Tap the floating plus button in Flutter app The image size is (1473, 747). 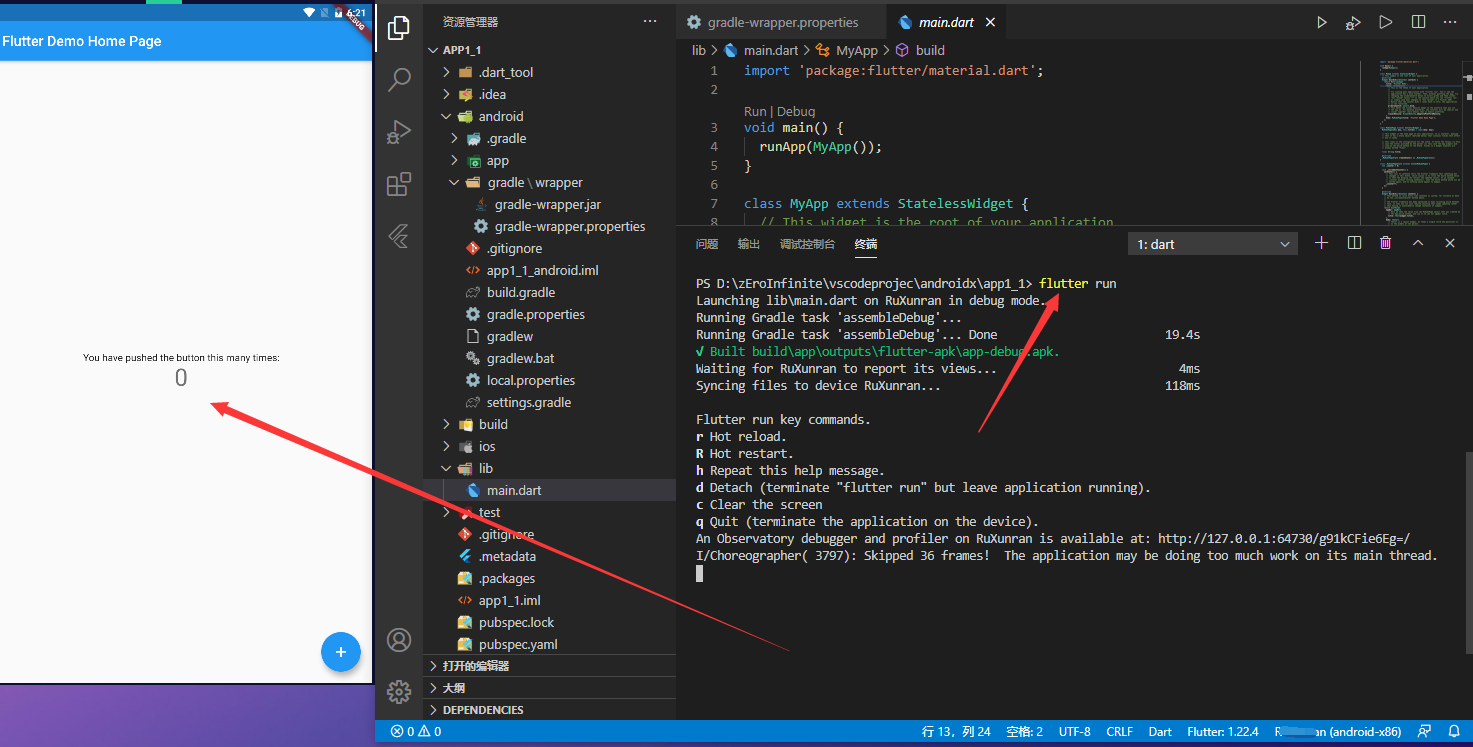coord(340,652)
